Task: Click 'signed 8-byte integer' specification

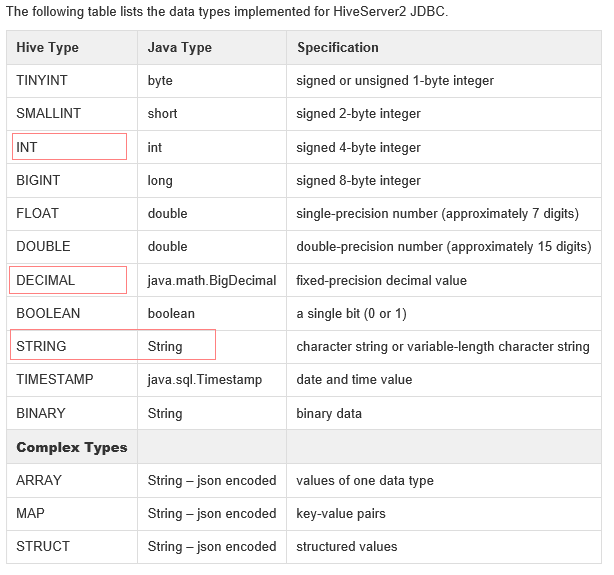Action: click(x=358, y=181)
